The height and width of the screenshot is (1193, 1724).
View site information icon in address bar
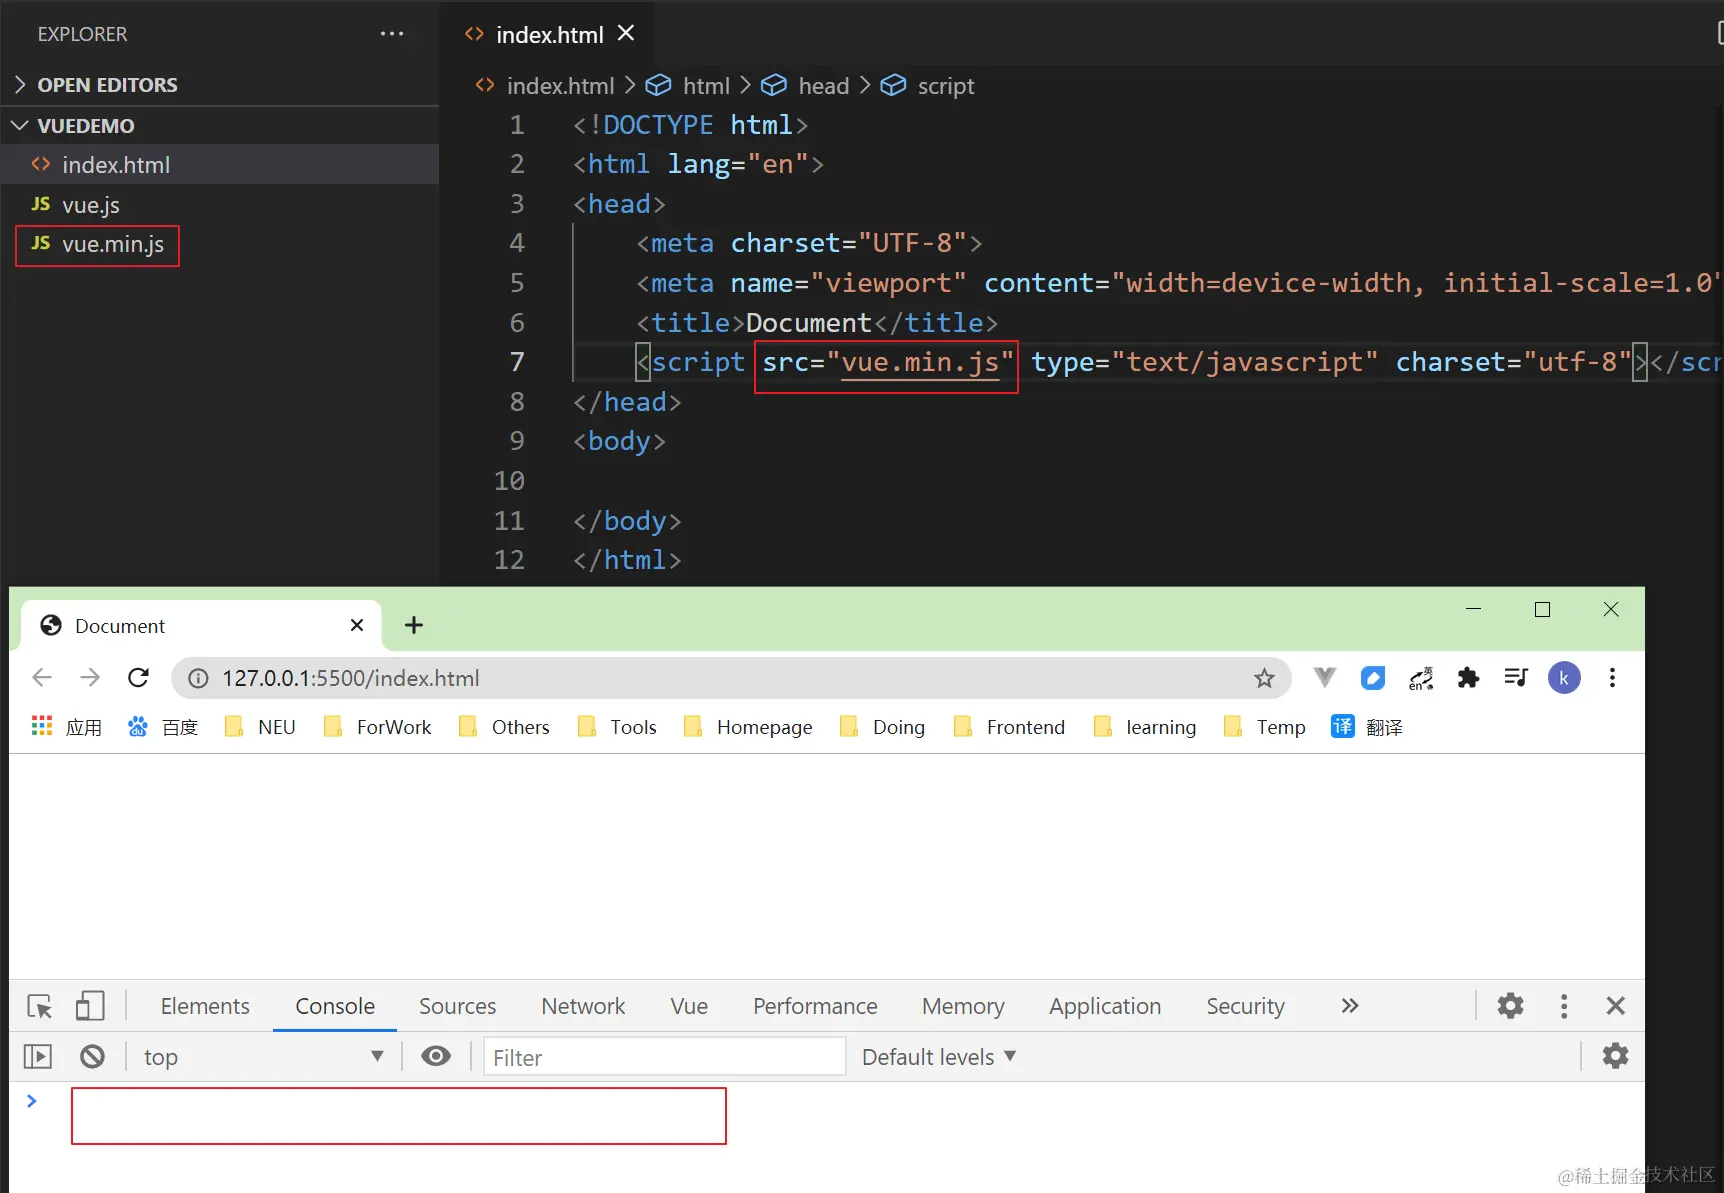coord(199,679)
